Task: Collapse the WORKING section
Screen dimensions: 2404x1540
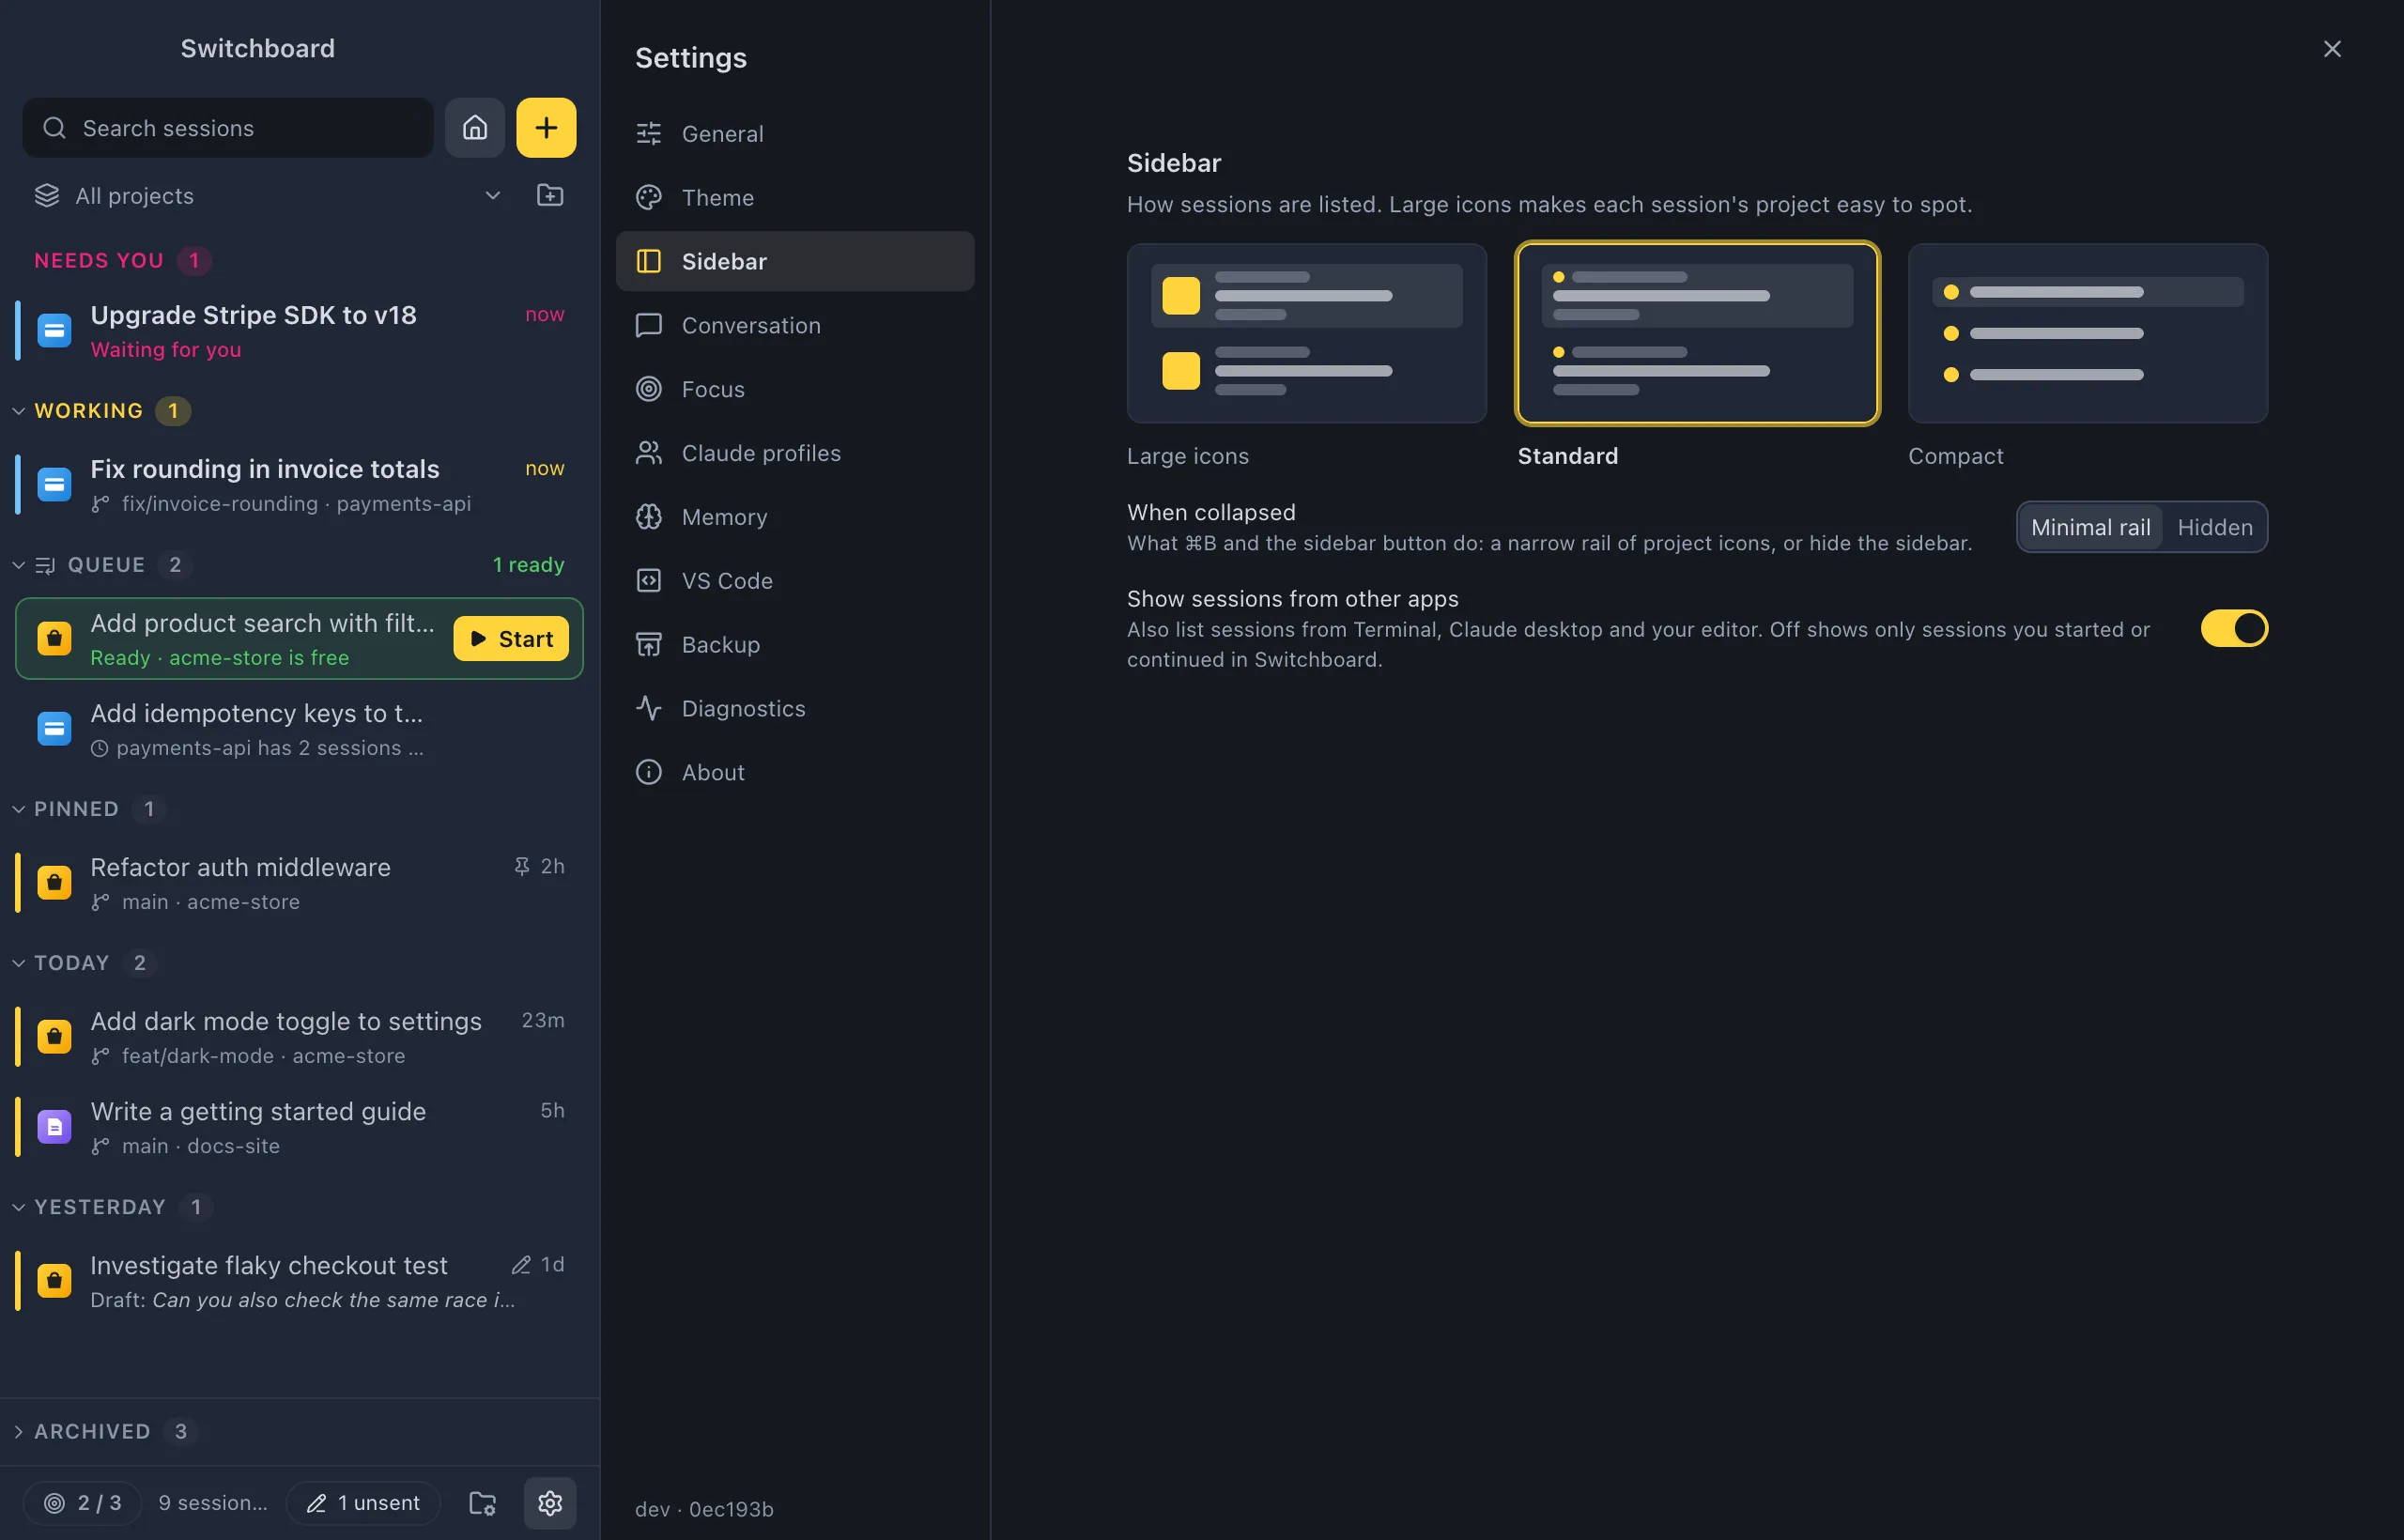Action: tap(18, 411)
